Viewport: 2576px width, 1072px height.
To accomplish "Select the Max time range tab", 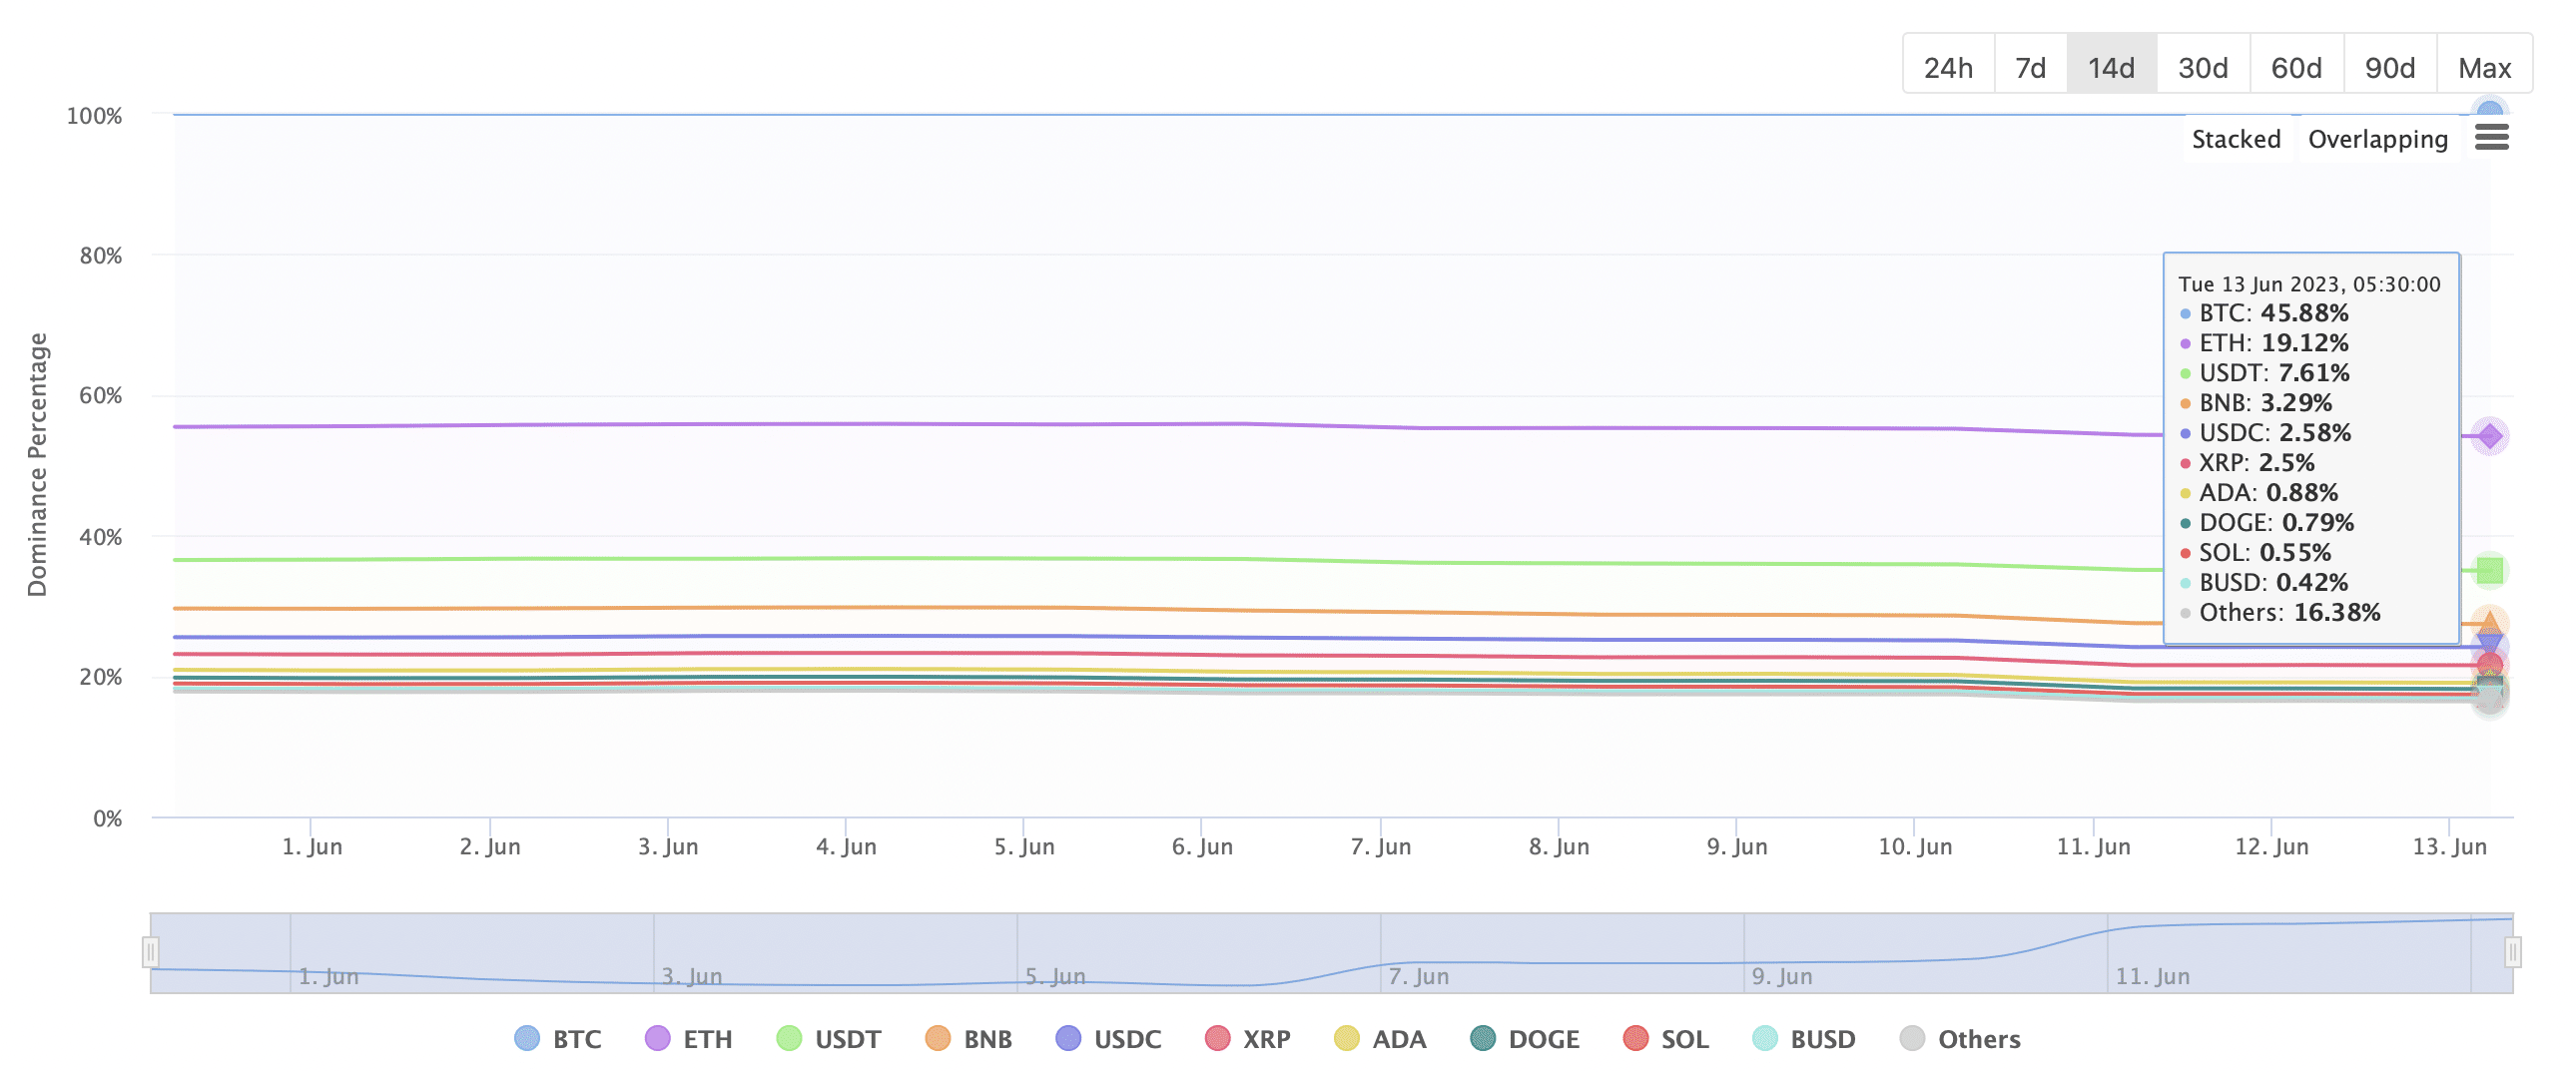I will [x=2485, y=67].
